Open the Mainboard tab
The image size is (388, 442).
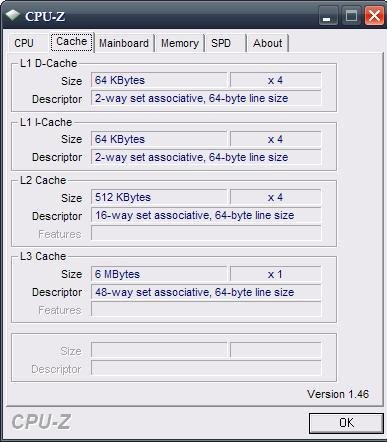(124, 43)
